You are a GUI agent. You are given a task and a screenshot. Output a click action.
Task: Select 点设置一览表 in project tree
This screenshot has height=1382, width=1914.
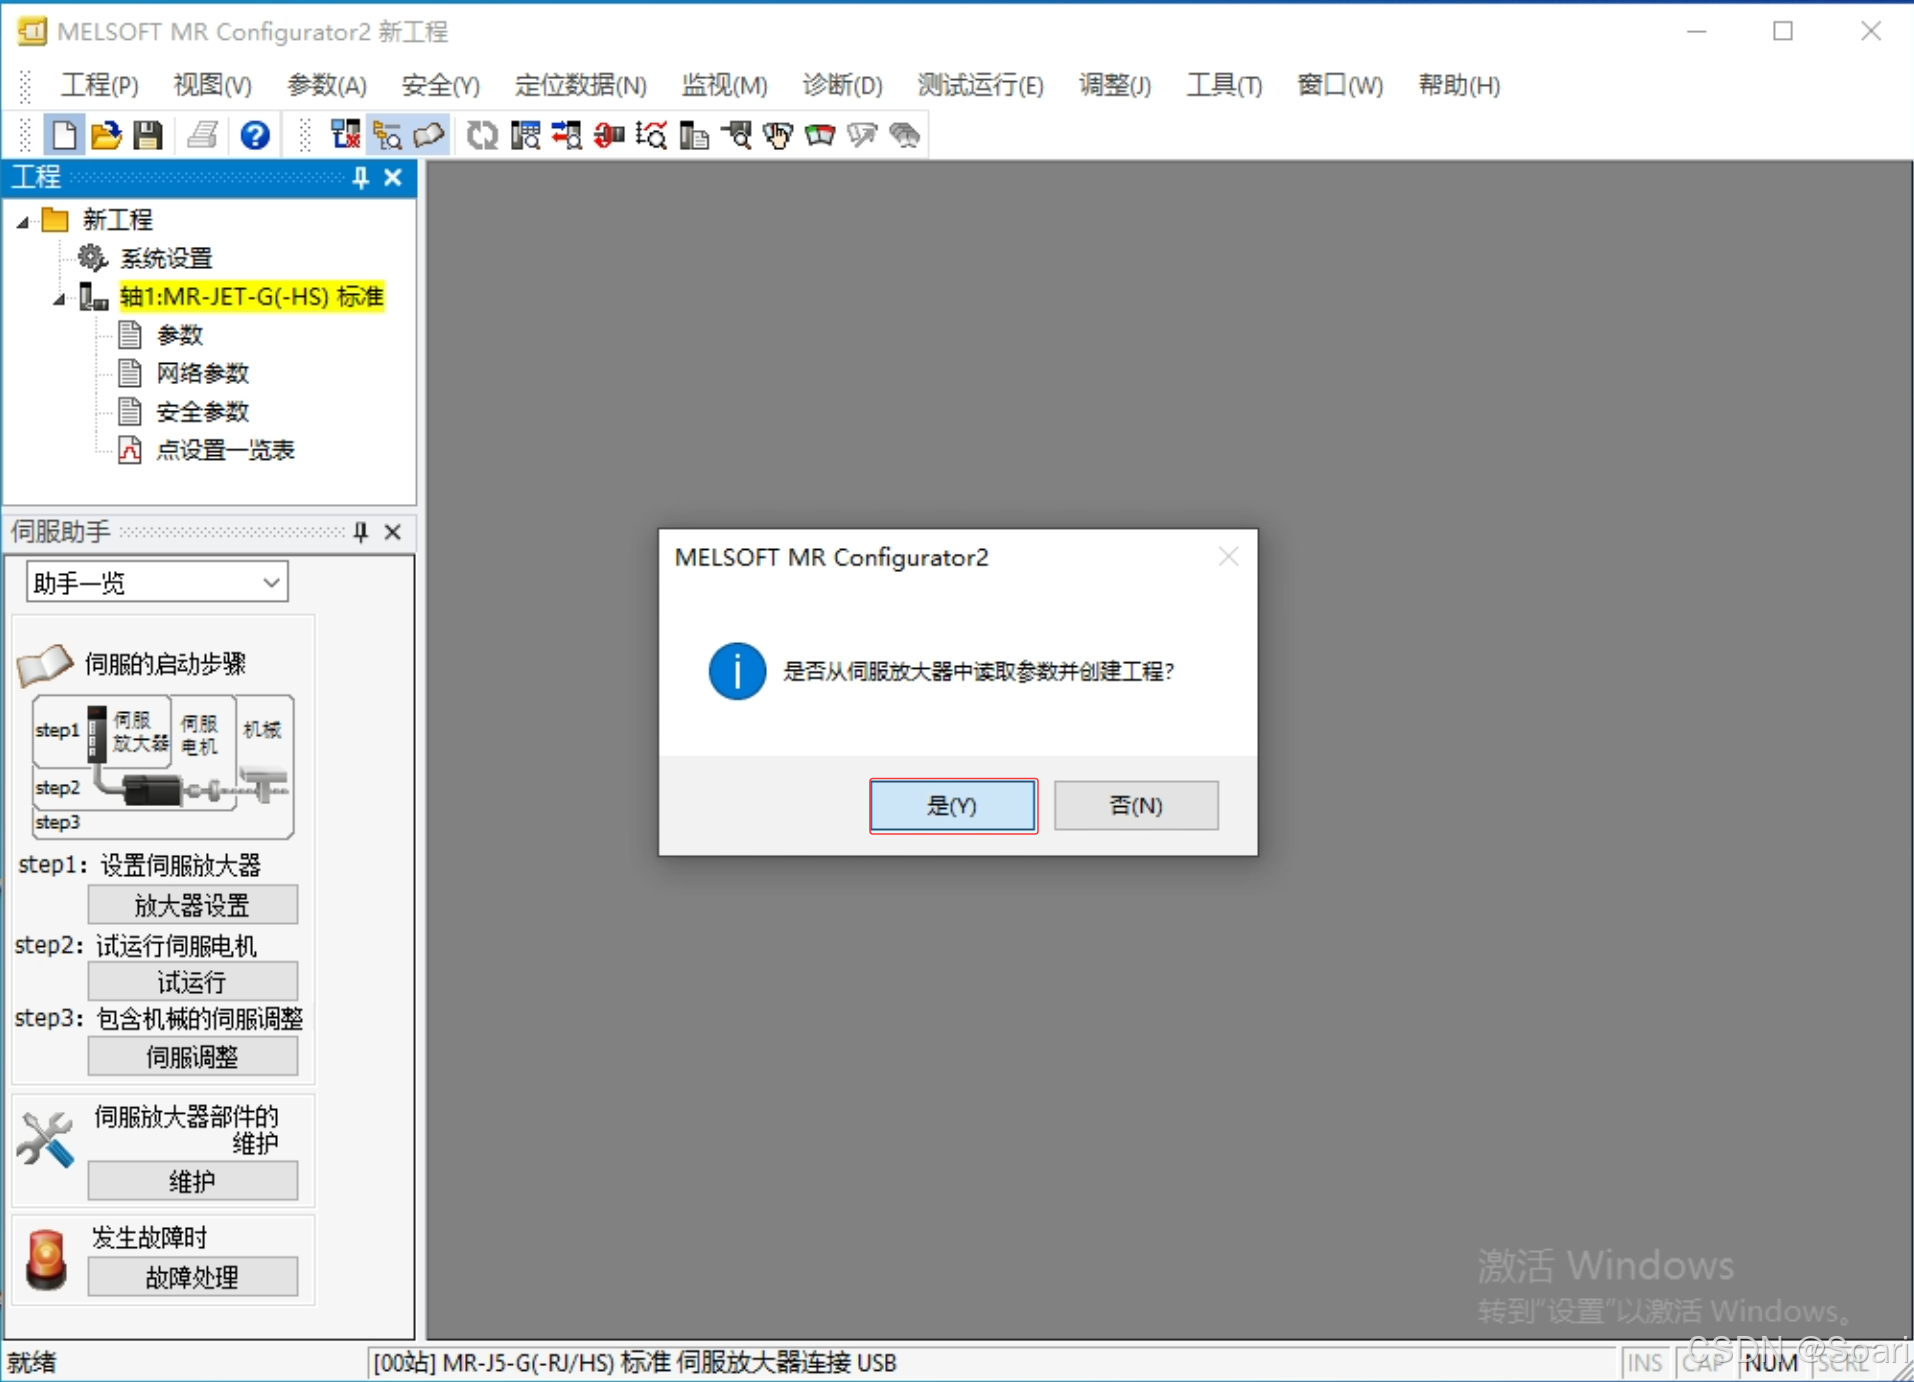[x=225, y=450]
